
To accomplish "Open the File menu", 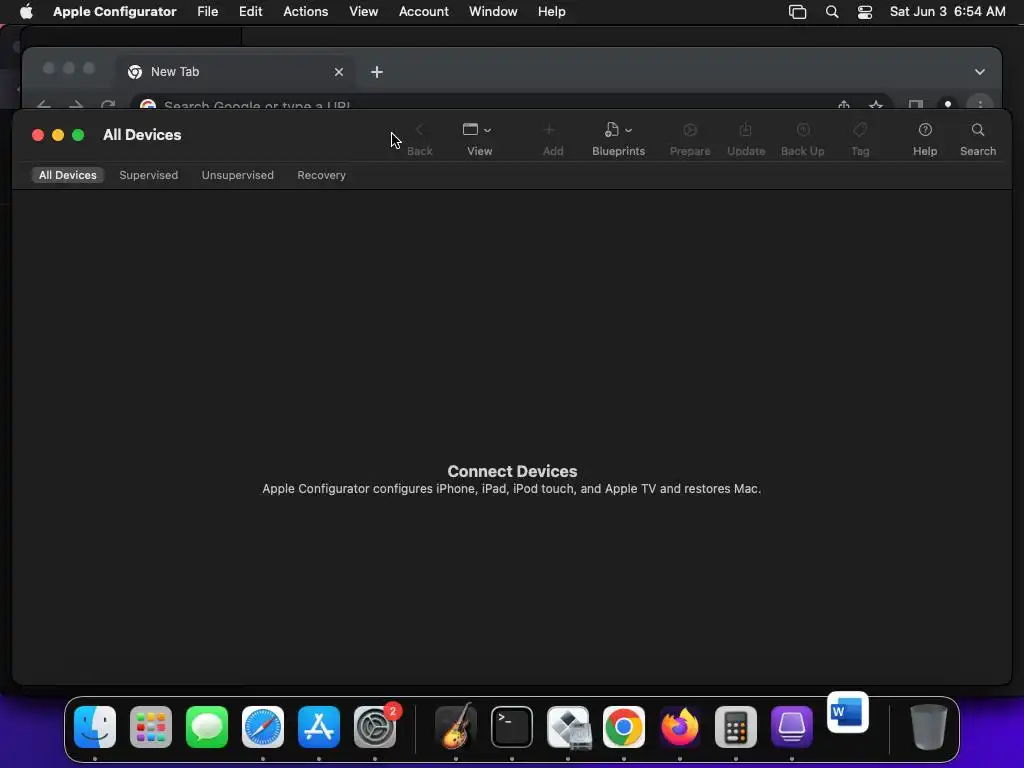I will [x=208, y=12].
